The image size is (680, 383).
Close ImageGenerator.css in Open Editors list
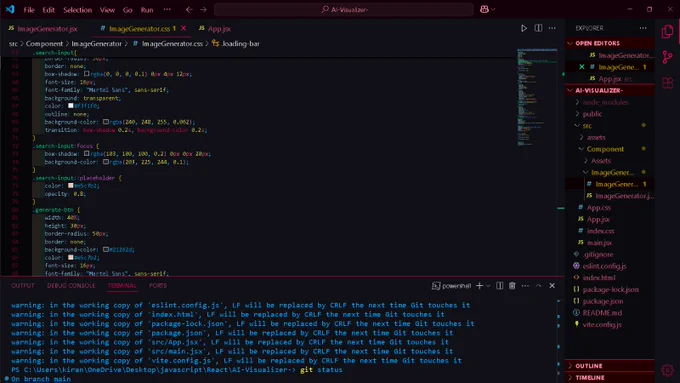coord(582,67)
